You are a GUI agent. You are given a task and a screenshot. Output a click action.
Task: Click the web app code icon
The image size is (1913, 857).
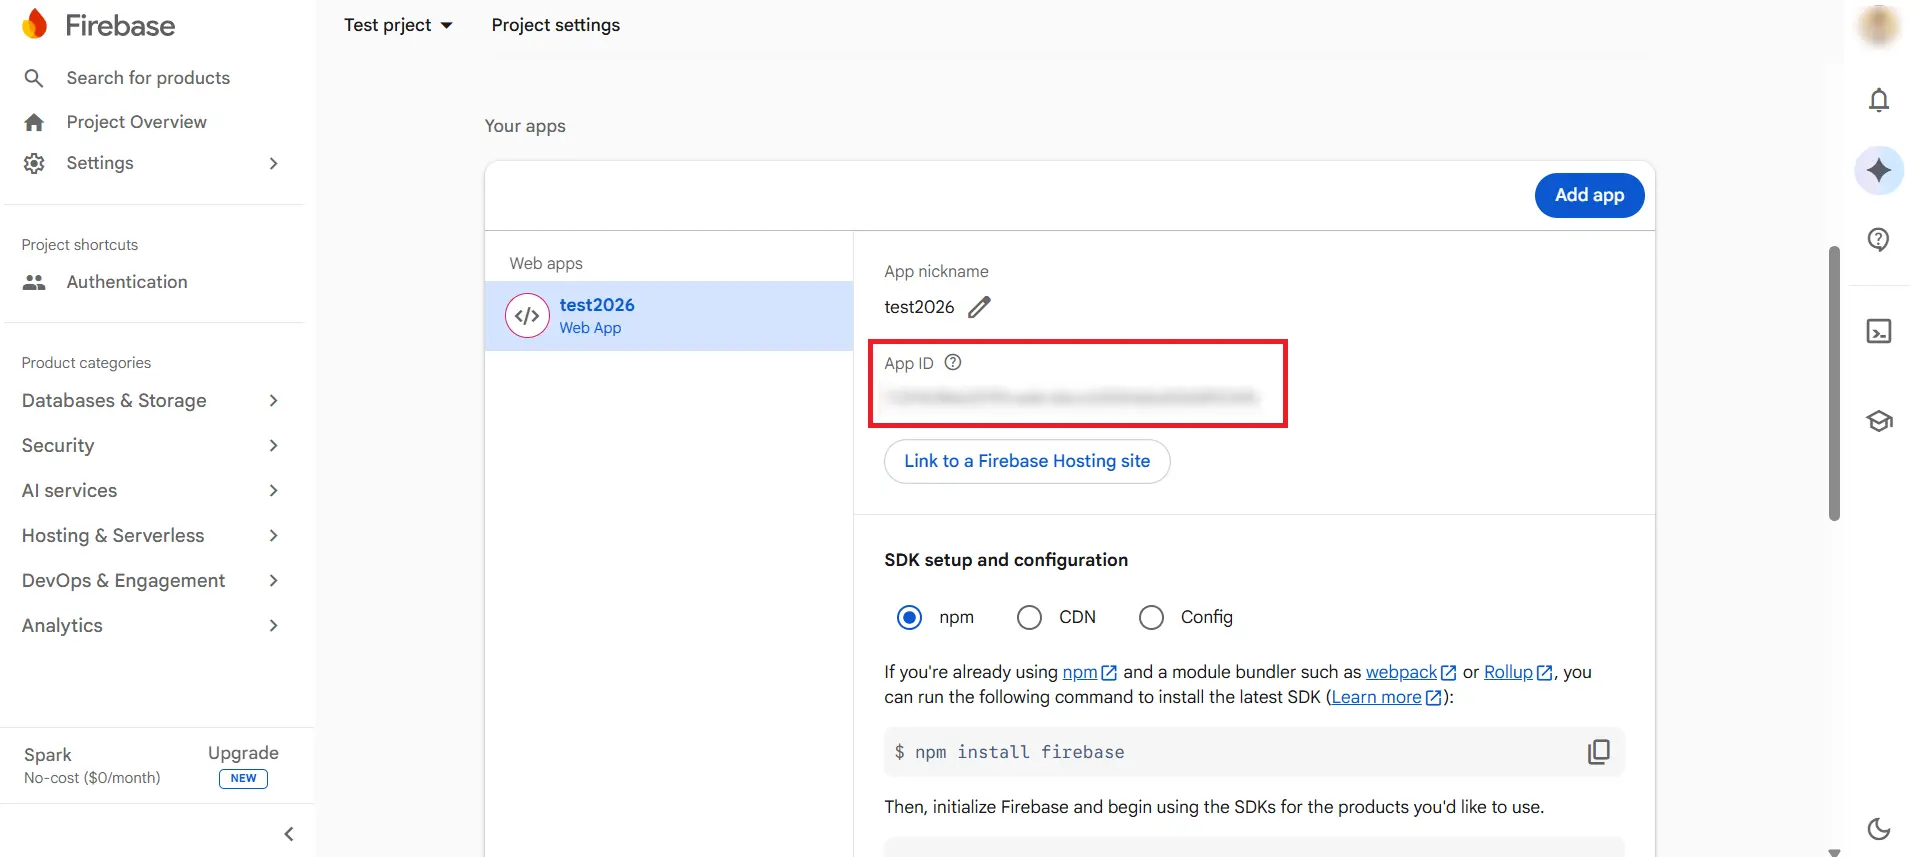(x=527, y=316)
